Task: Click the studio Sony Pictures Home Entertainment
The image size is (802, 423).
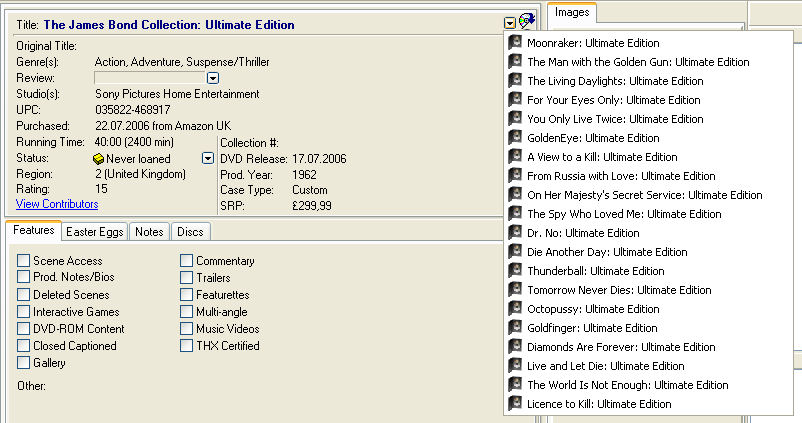Action: [x=177, y=94]
